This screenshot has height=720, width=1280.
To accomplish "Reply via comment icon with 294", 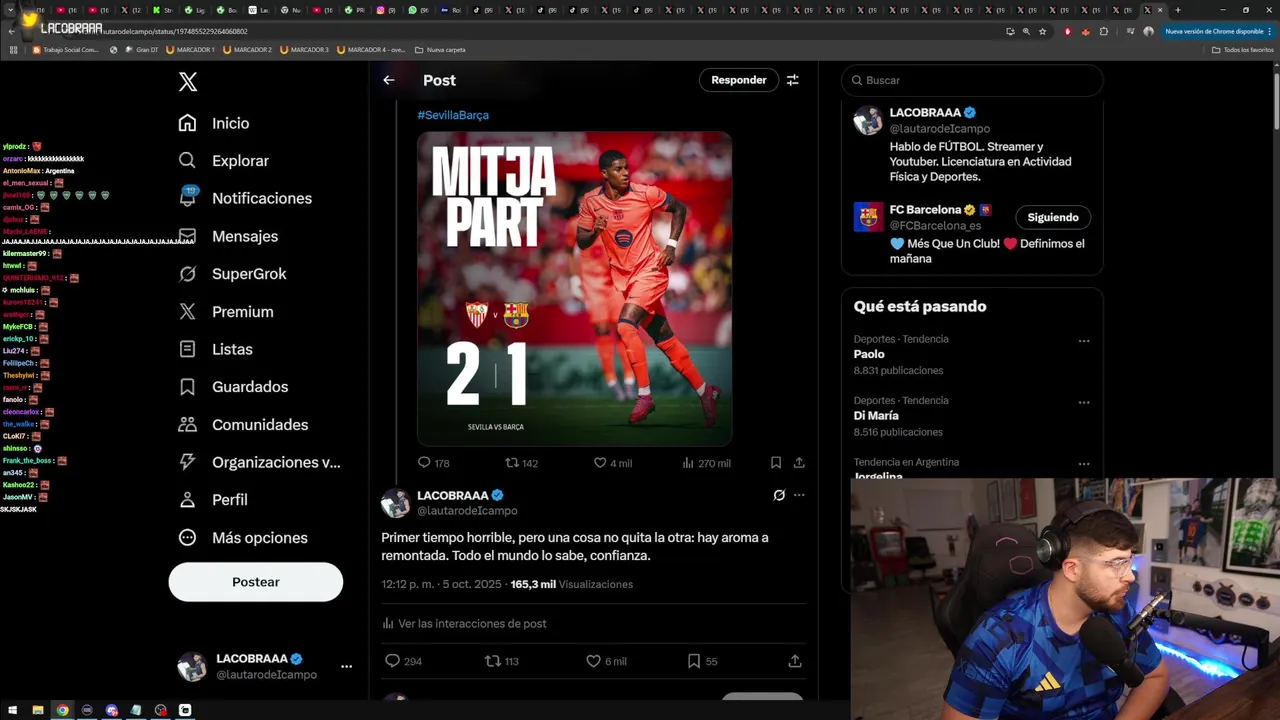I will click(x=392, y=661).
